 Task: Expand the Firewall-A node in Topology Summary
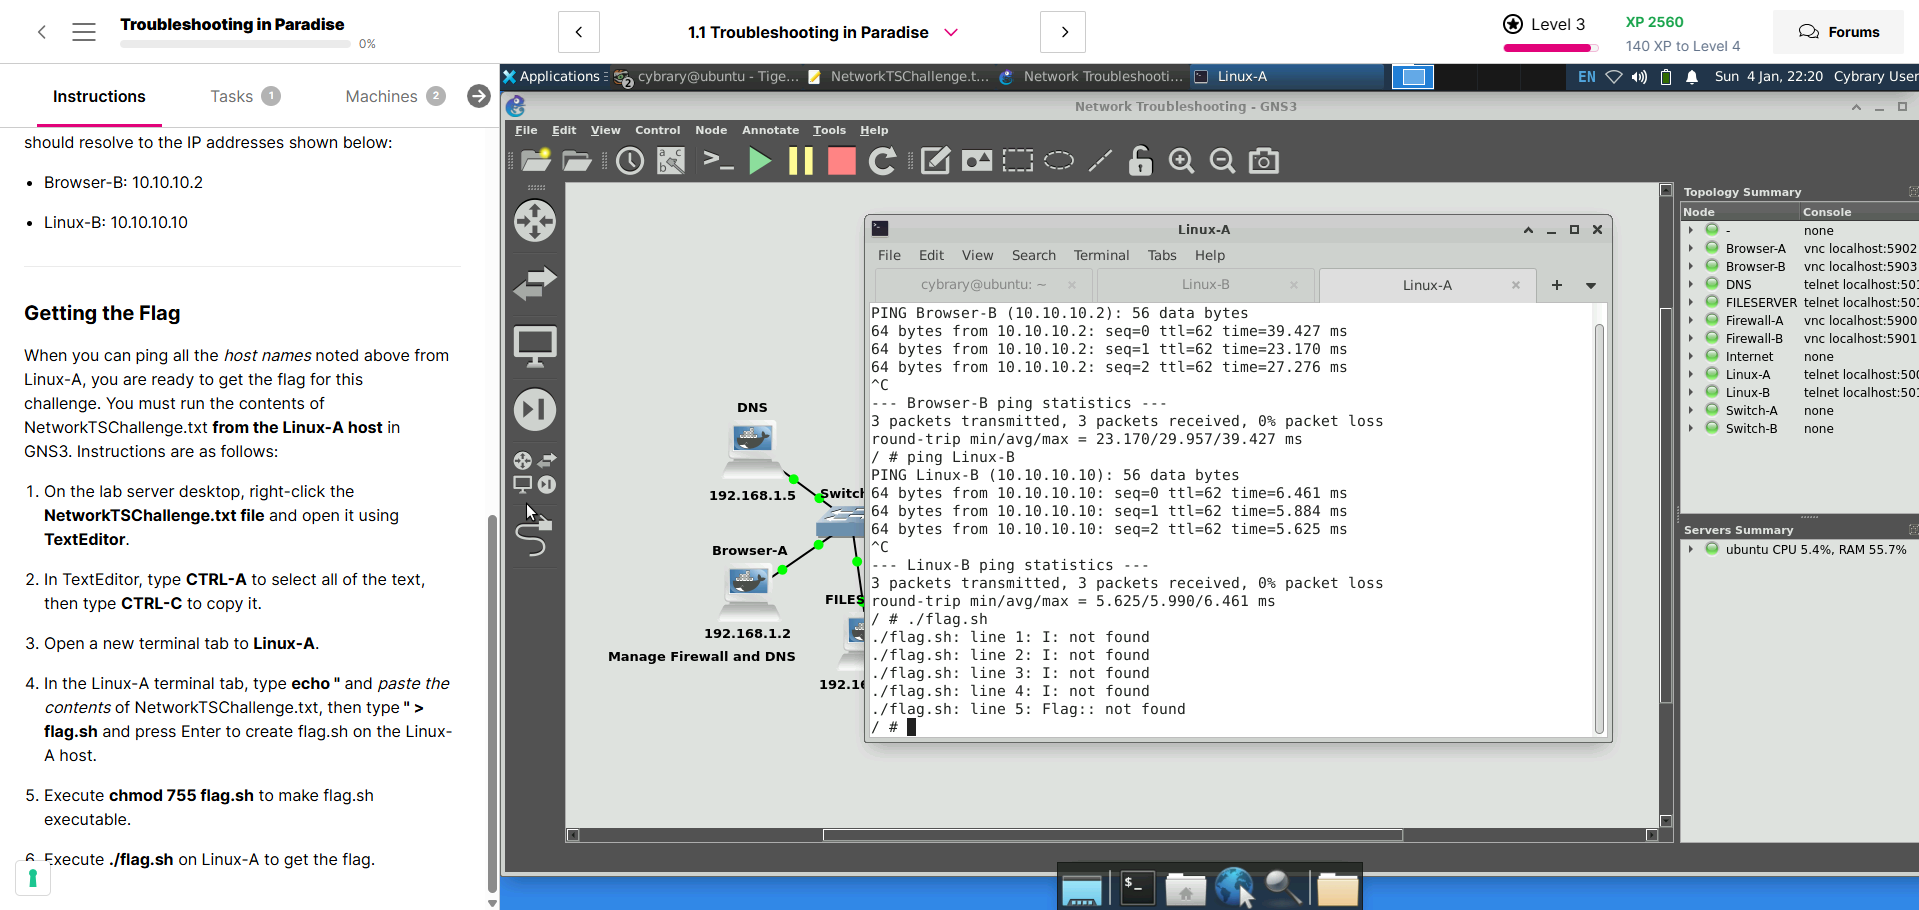[1691, 321]
